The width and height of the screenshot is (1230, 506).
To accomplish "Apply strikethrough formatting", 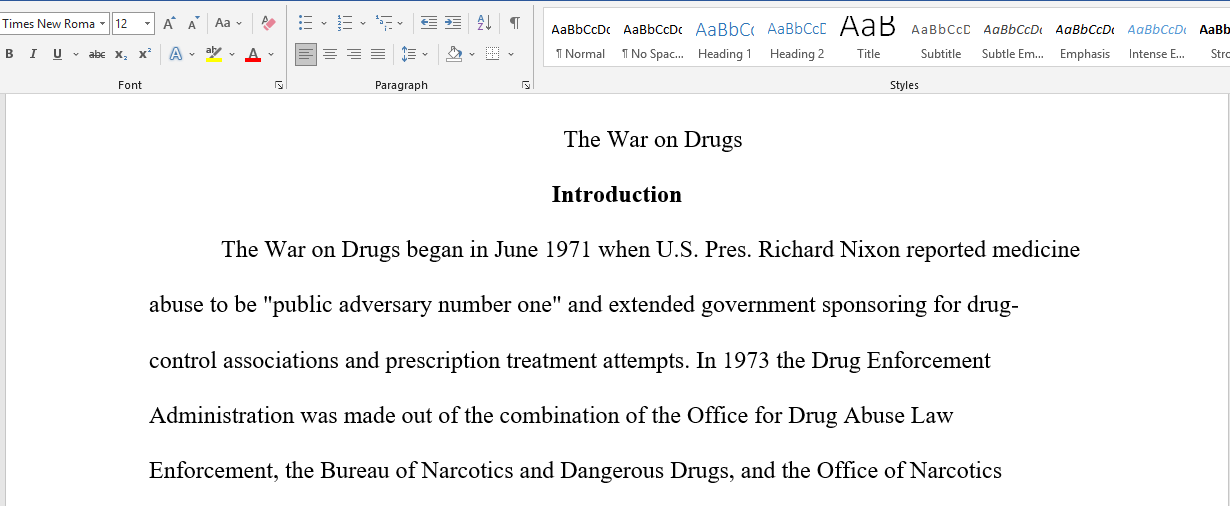I will tap(97, 54).
